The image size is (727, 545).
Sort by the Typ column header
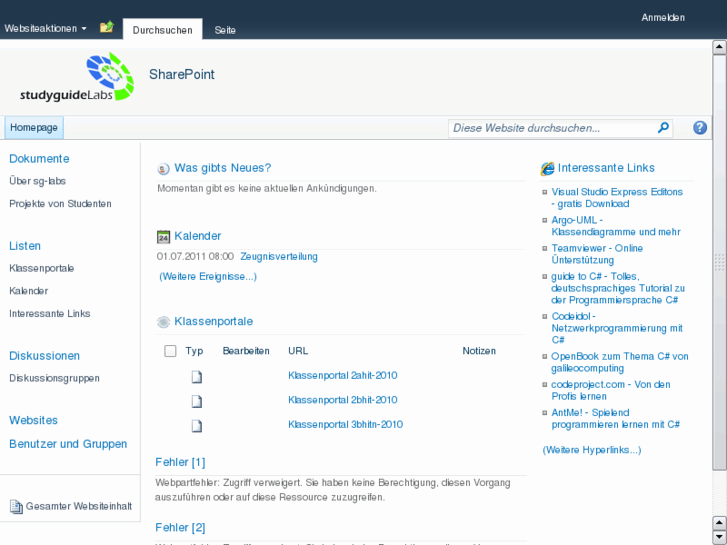[x=194, y=351]
